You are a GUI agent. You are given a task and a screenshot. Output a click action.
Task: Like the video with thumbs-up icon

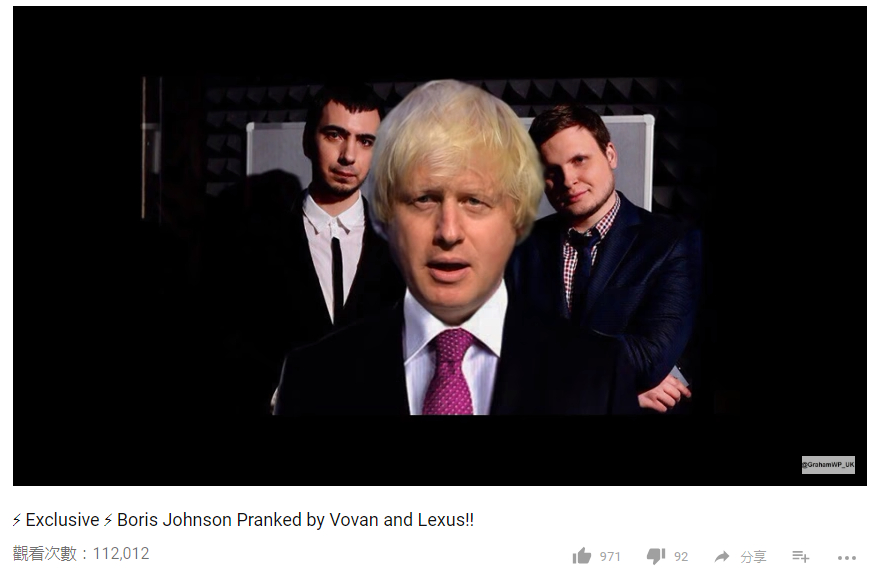click(x=582, y=556)
